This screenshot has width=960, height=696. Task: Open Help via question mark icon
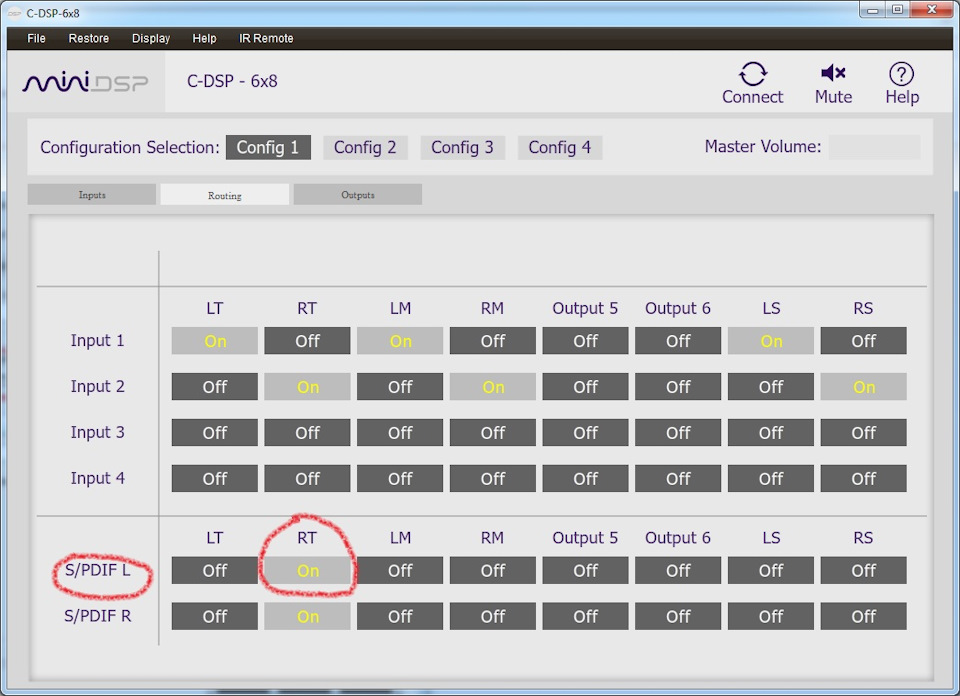pyautogui.click(x=901, y=74)
